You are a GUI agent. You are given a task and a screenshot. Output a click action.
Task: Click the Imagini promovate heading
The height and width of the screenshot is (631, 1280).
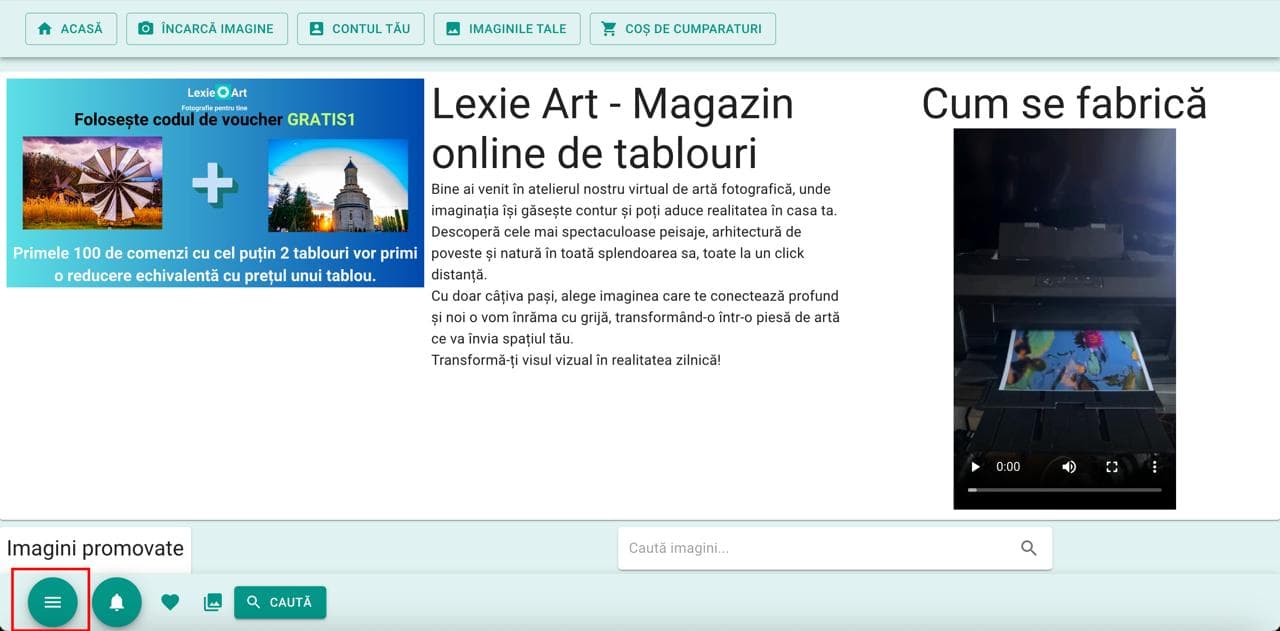[x=95, y=548]
